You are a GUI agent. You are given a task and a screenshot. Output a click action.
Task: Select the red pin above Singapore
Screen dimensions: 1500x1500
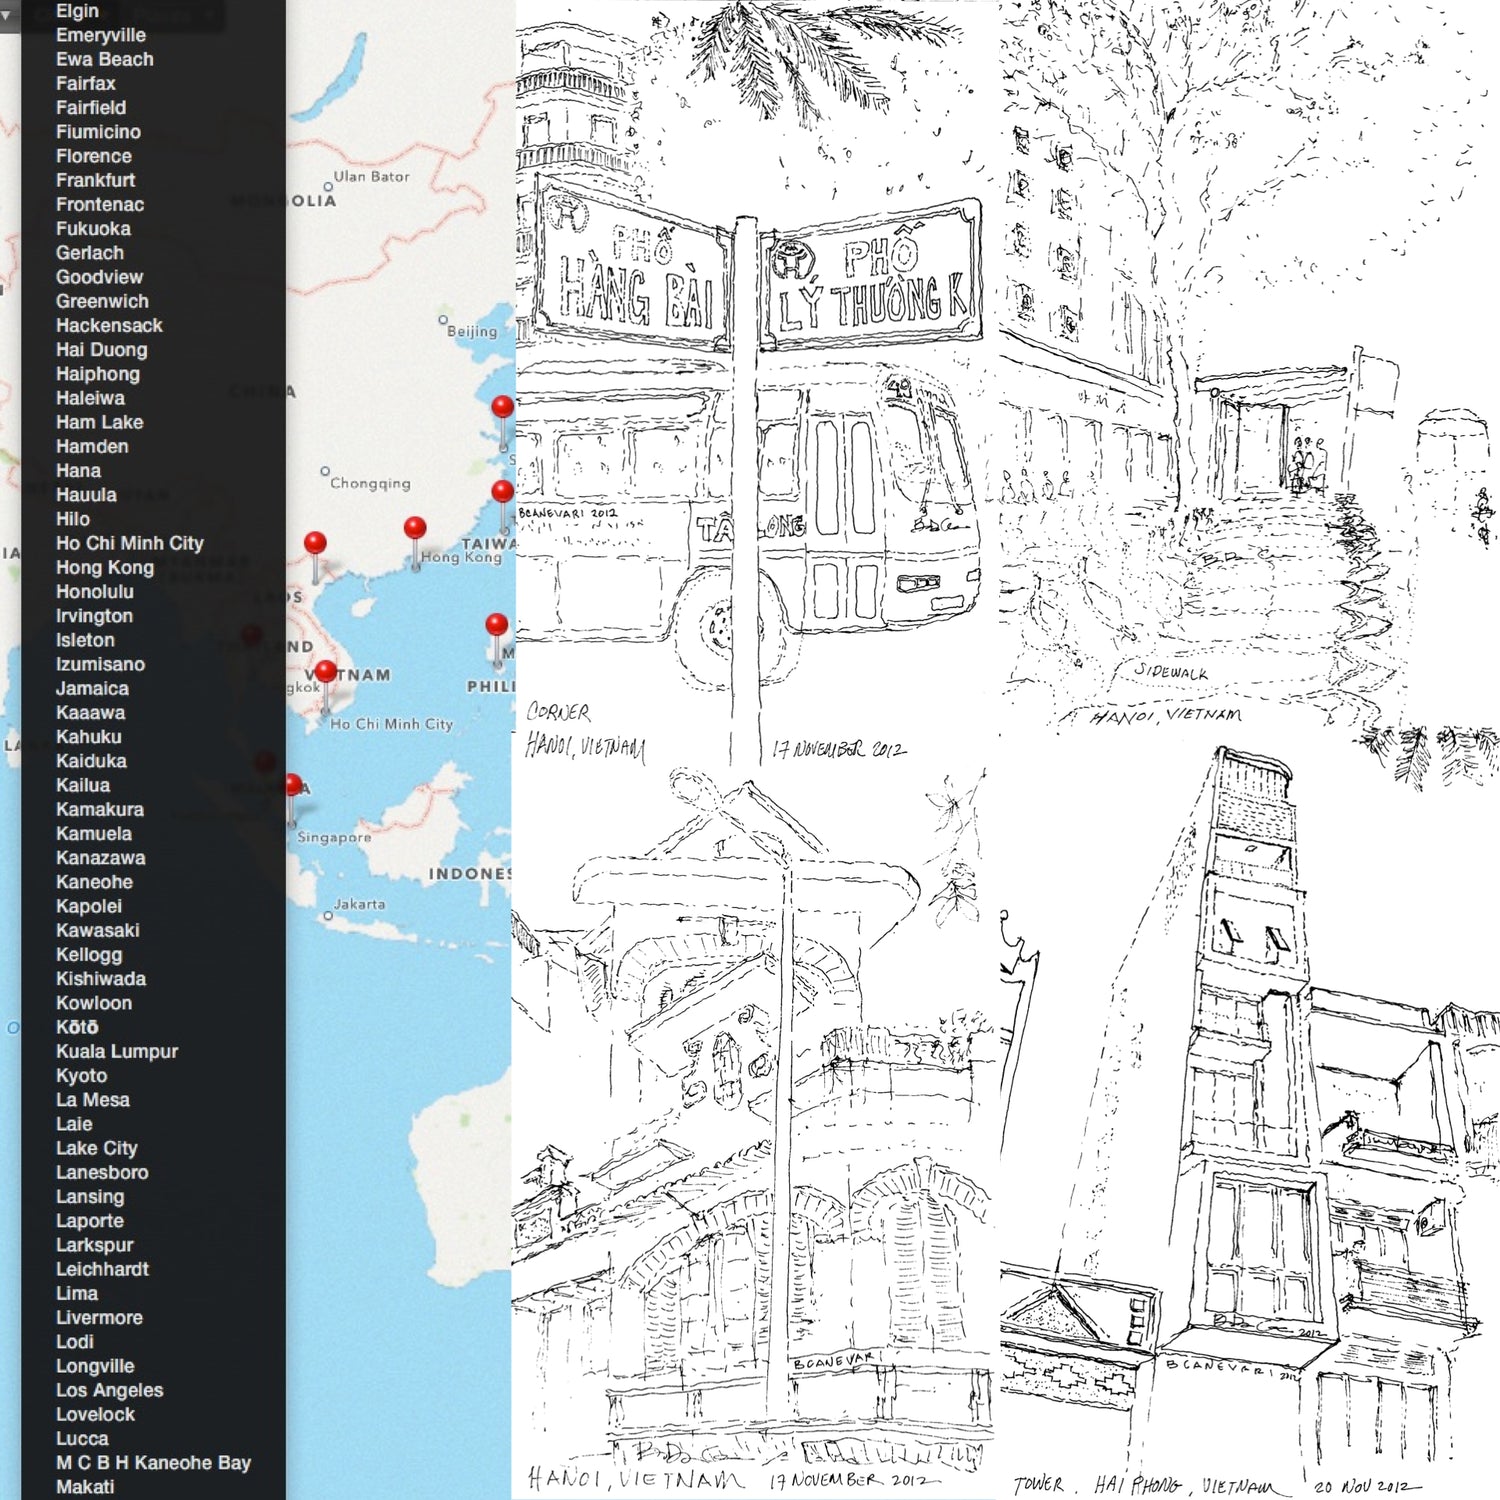[x=292, y=786]
